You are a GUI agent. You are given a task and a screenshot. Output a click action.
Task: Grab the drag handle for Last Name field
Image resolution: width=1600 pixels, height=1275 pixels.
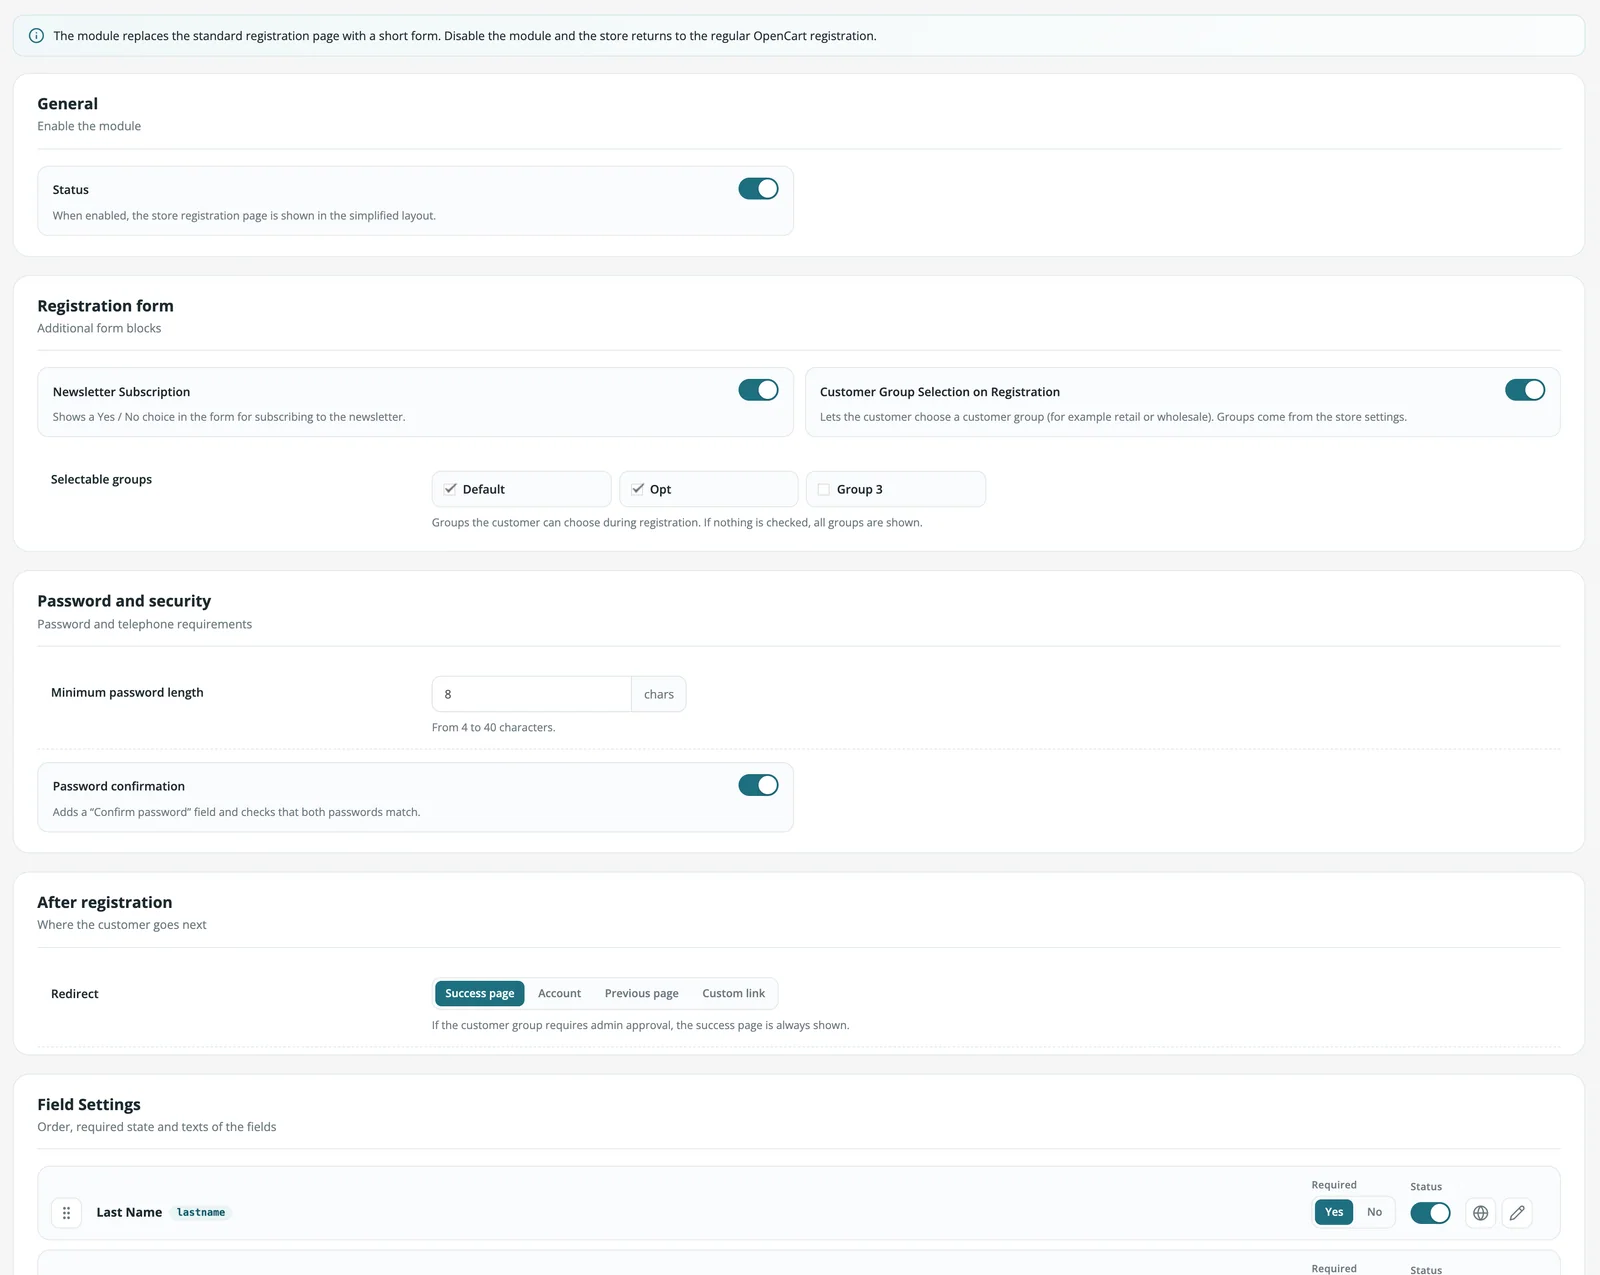point(67,1213)
